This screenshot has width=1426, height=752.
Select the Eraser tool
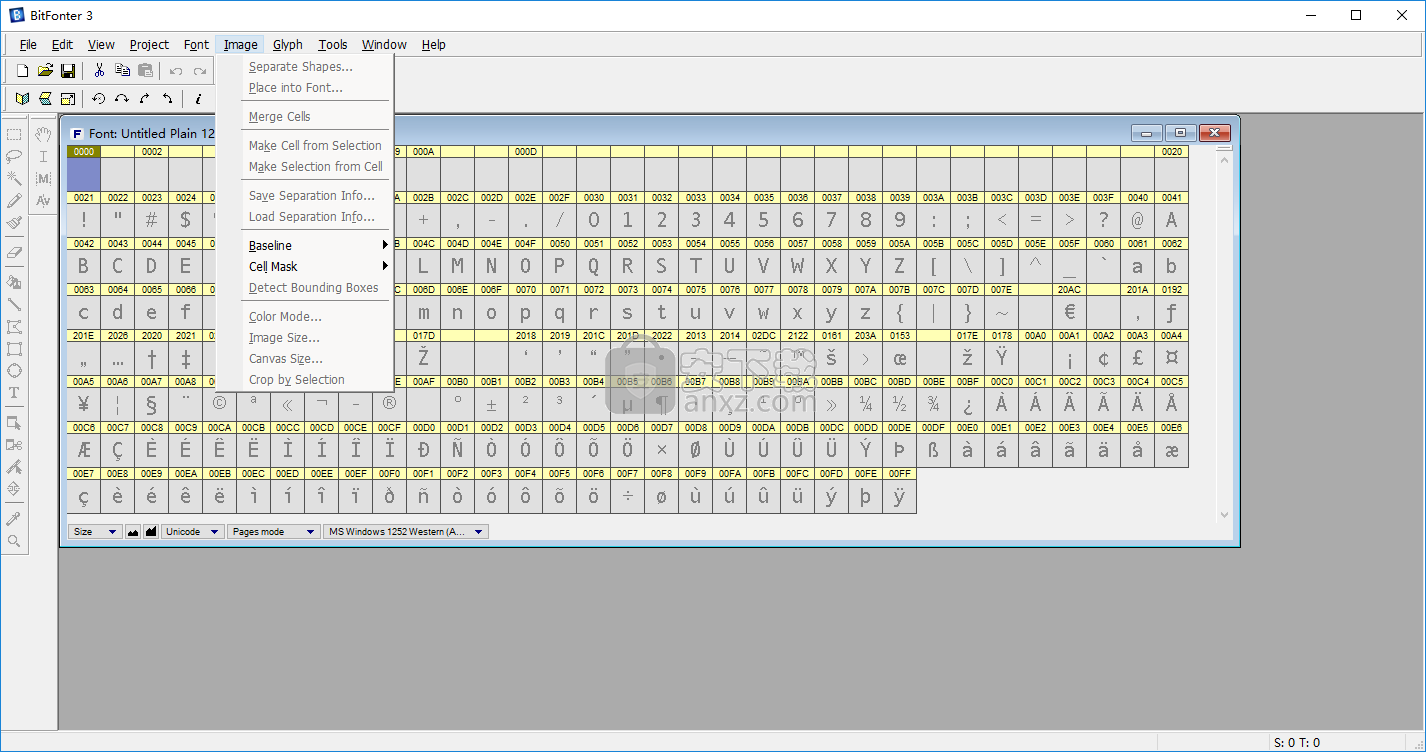[x=14, y=253]
